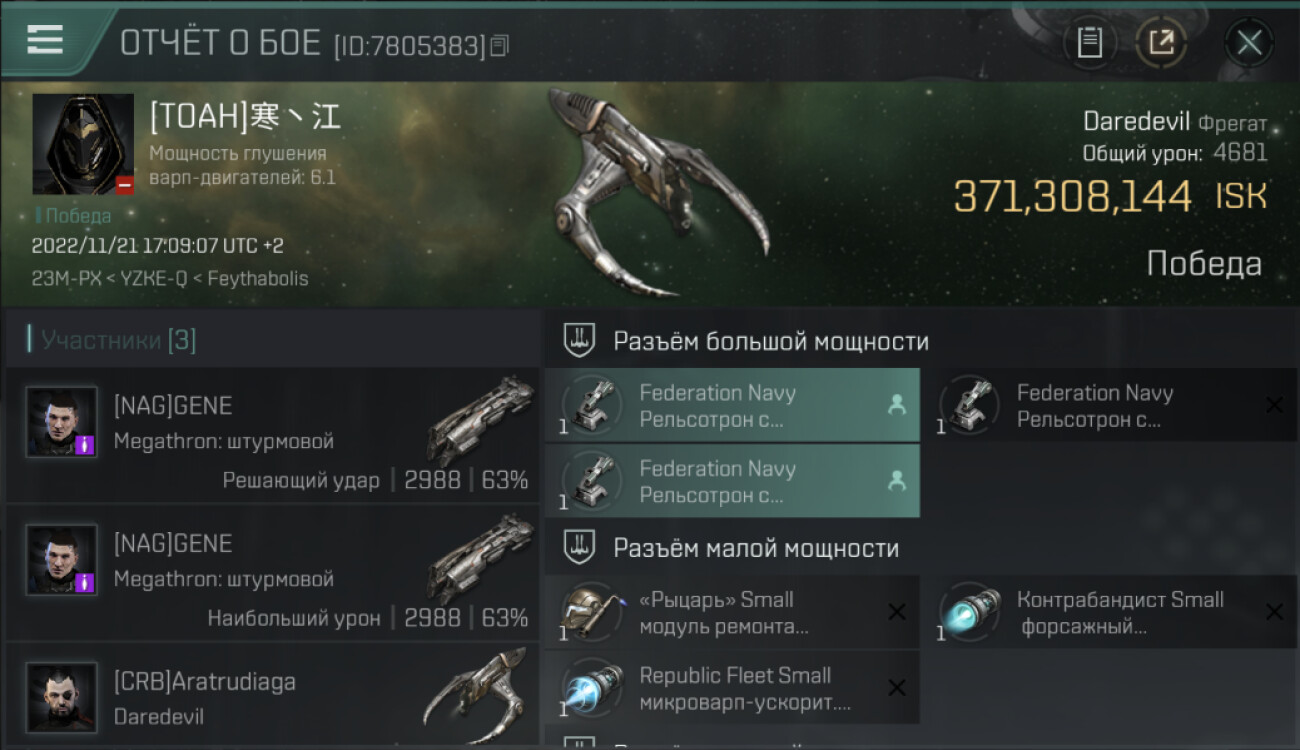
Task: Click the low-power slot shield icon
Action: [579, 547]
